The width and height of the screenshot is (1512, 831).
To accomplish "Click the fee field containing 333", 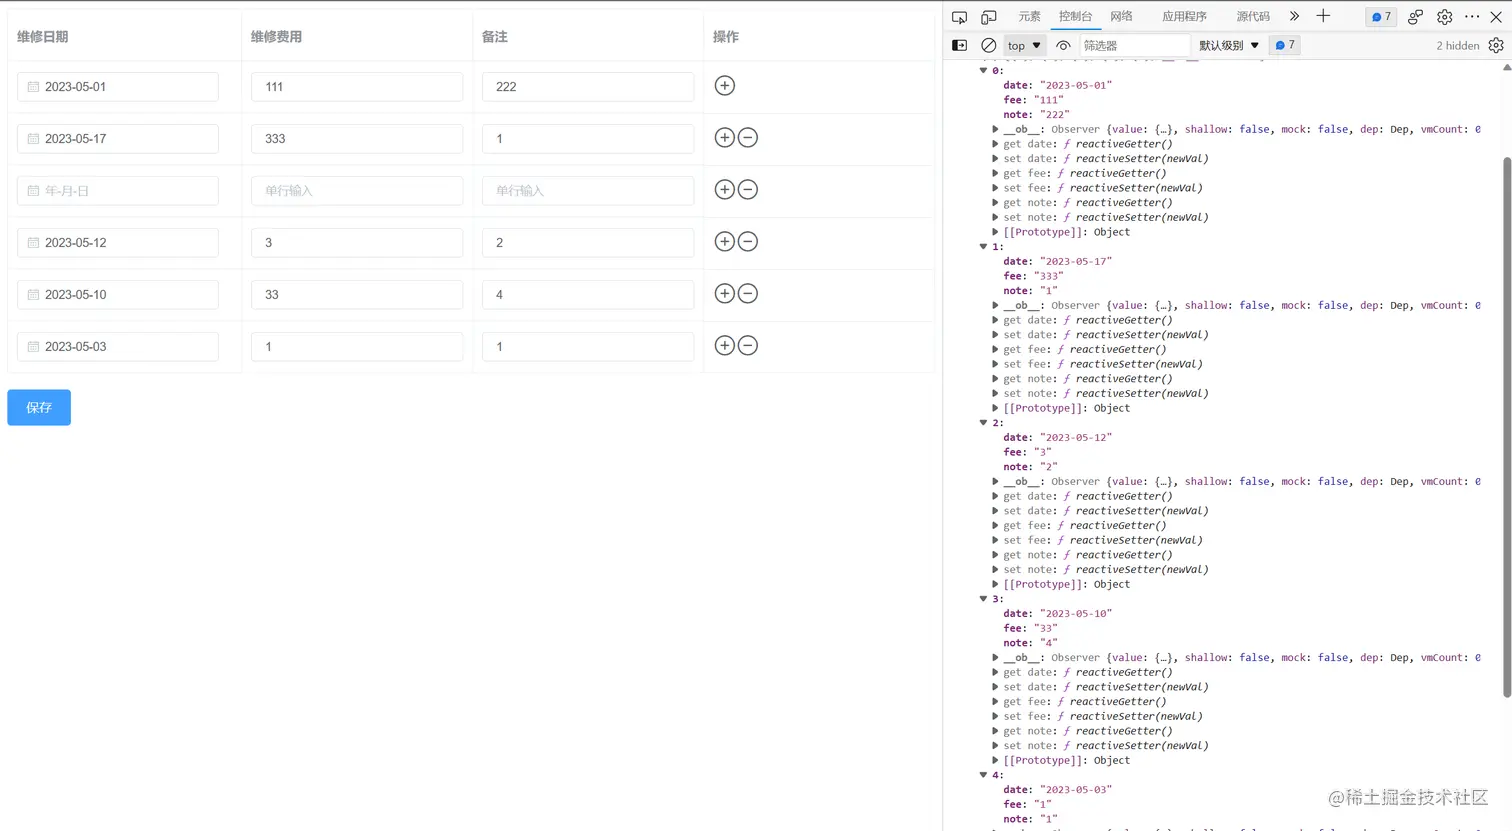I will coord(357,138).
